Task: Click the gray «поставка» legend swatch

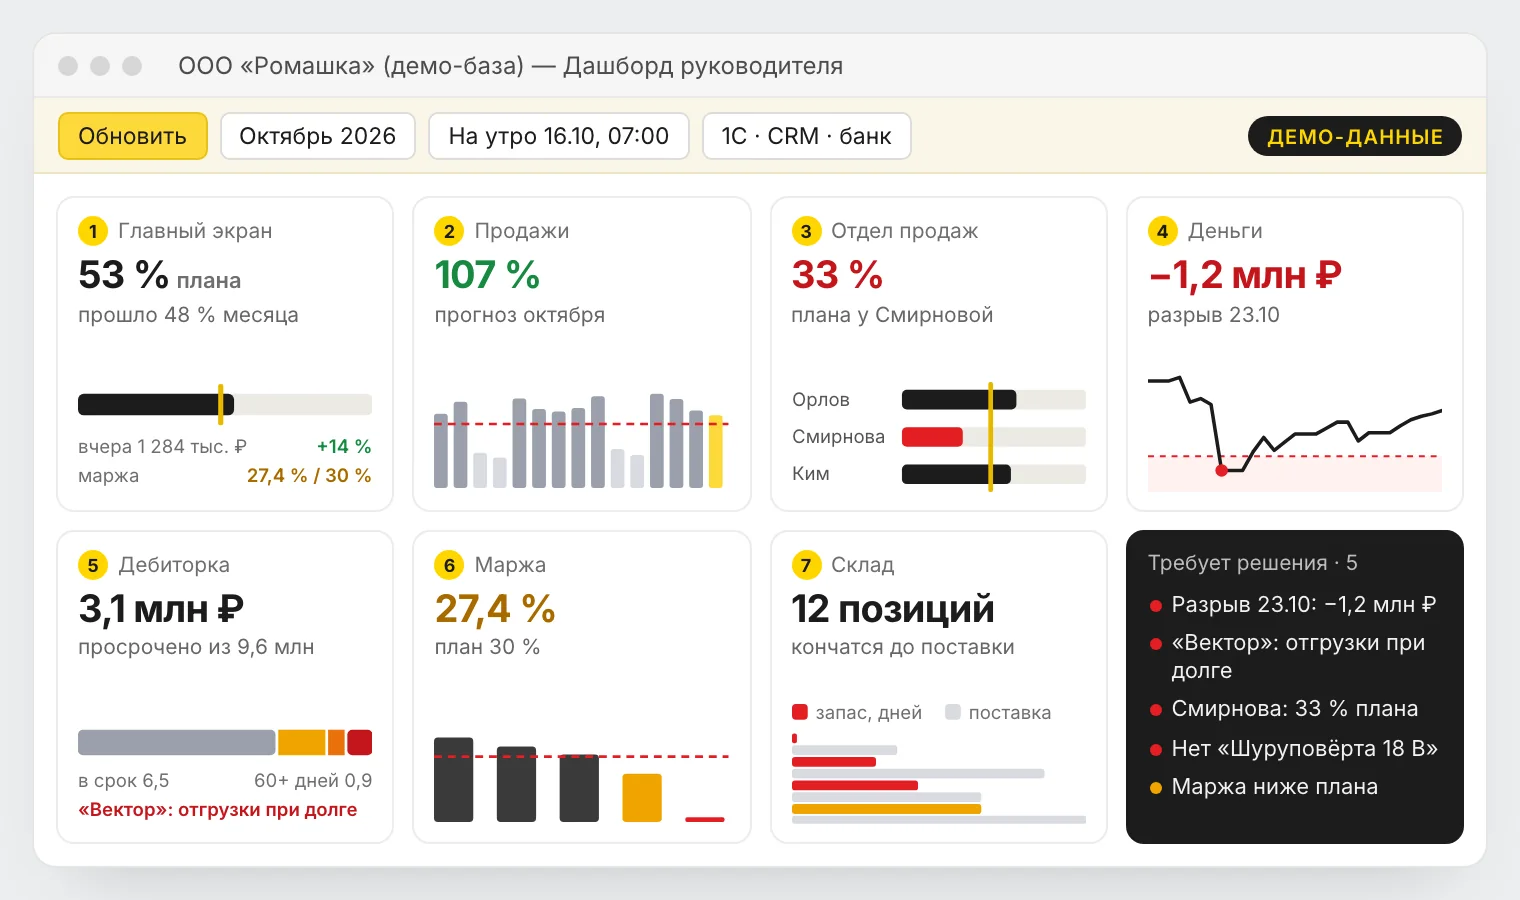Action: coord(953,712)
